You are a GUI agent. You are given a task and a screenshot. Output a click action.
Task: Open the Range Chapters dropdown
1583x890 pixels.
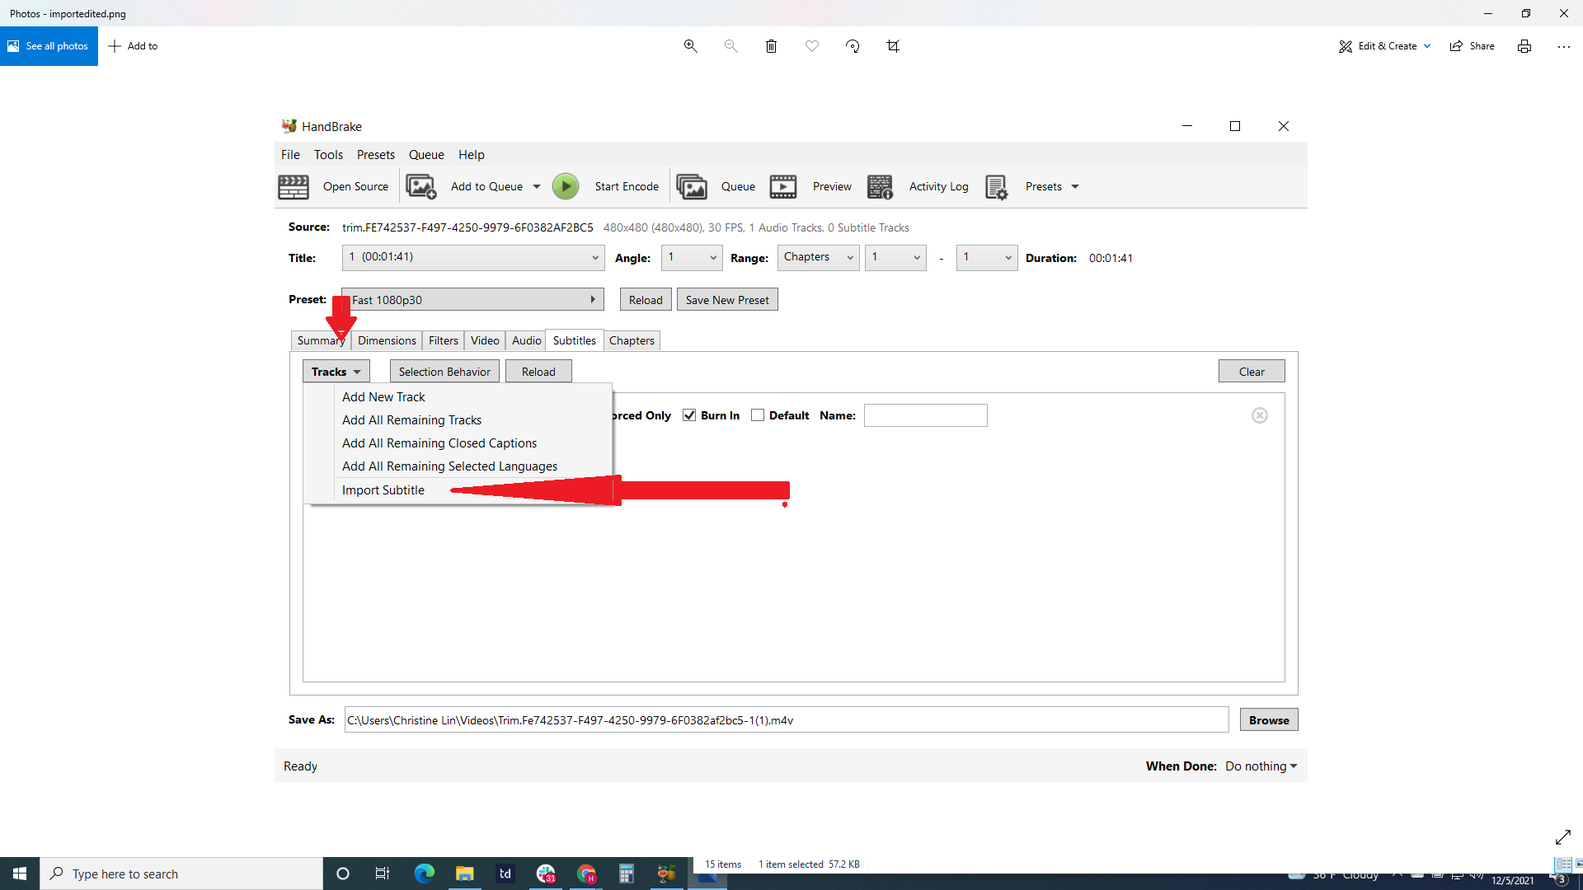[818, 257]
